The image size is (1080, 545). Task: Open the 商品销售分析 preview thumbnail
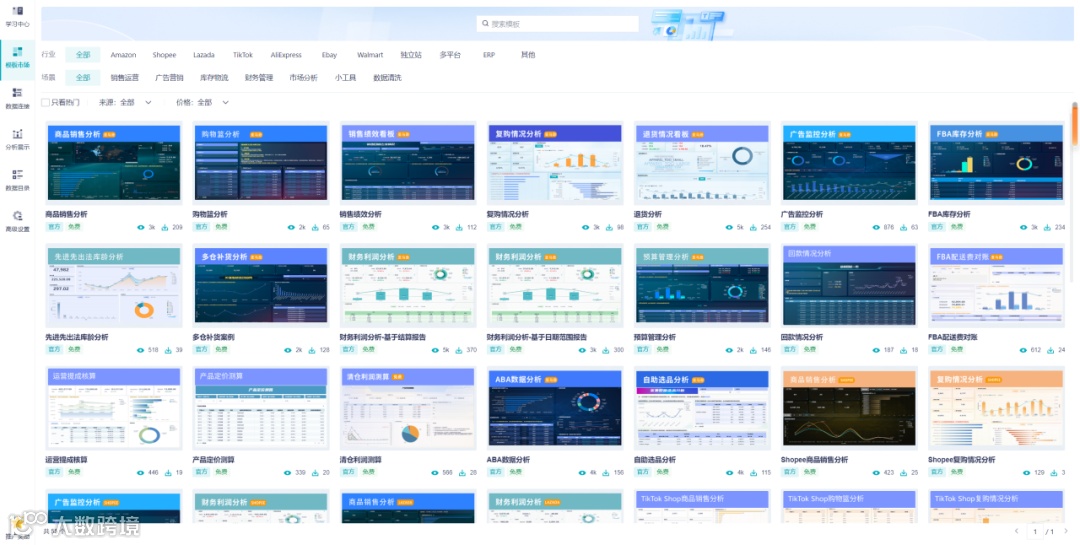(x=114, y=163)
